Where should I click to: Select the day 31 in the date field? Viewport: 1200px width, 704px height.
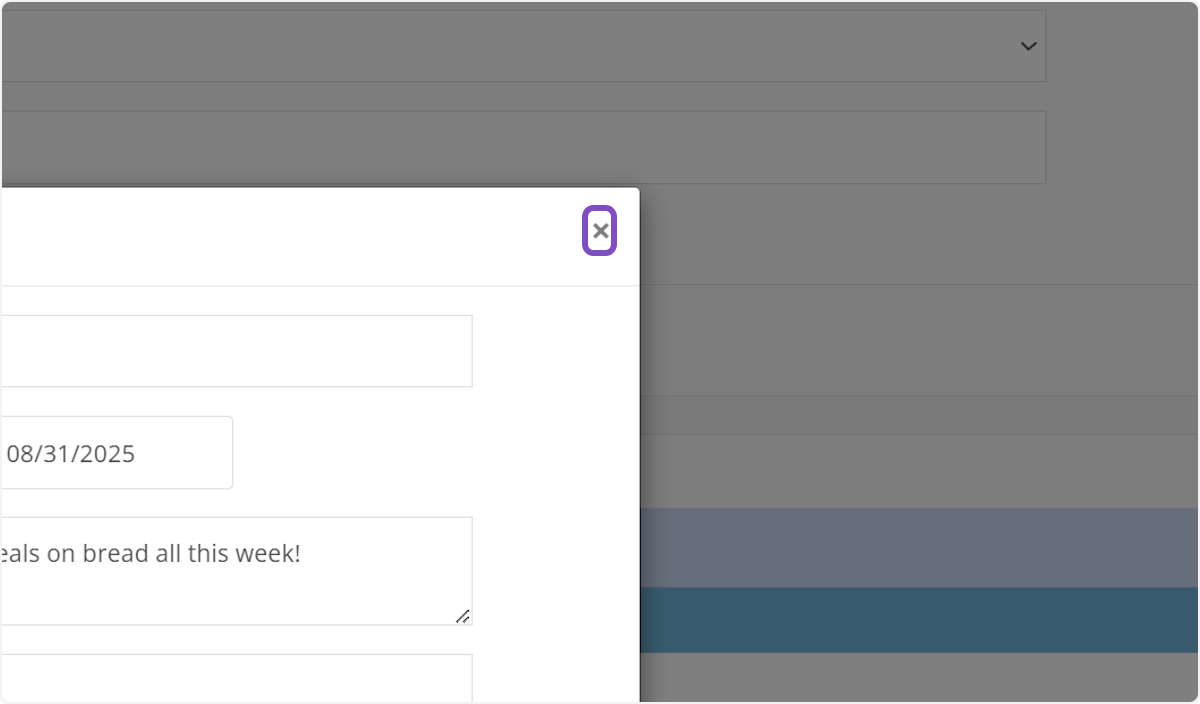click(x=54, y=454)
